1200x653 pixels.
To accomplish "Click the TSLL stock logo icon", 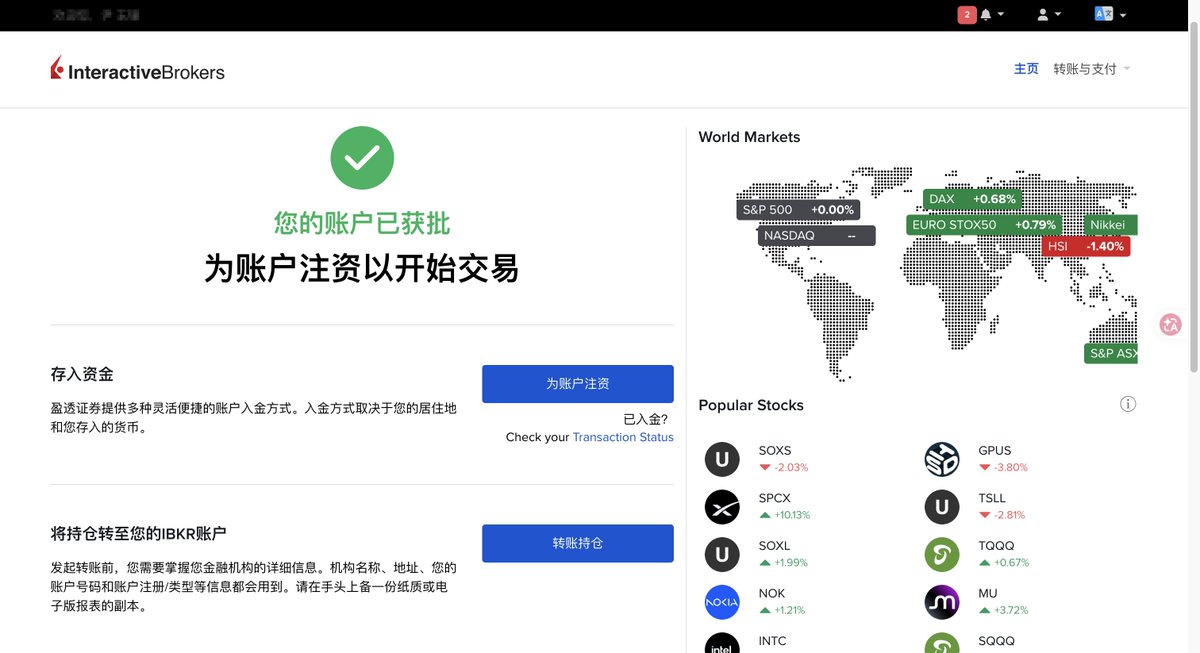I will (x=942, y=507).
